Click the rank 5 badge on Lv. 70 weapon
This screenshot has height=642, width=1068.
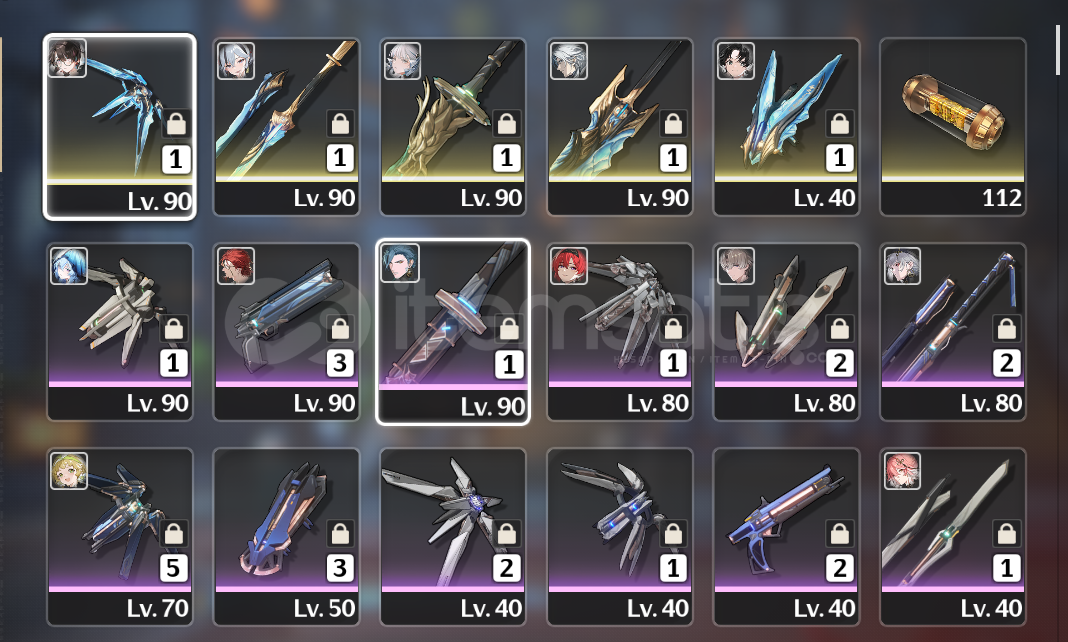tap(173, 568)
